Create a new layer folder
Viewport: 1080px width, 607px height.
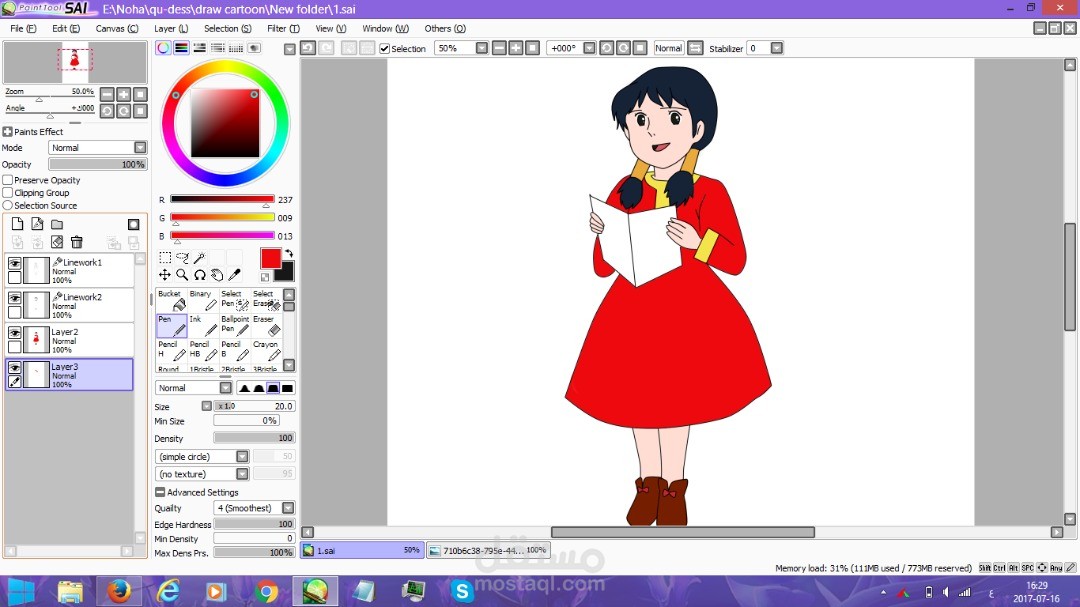[57, 224]
